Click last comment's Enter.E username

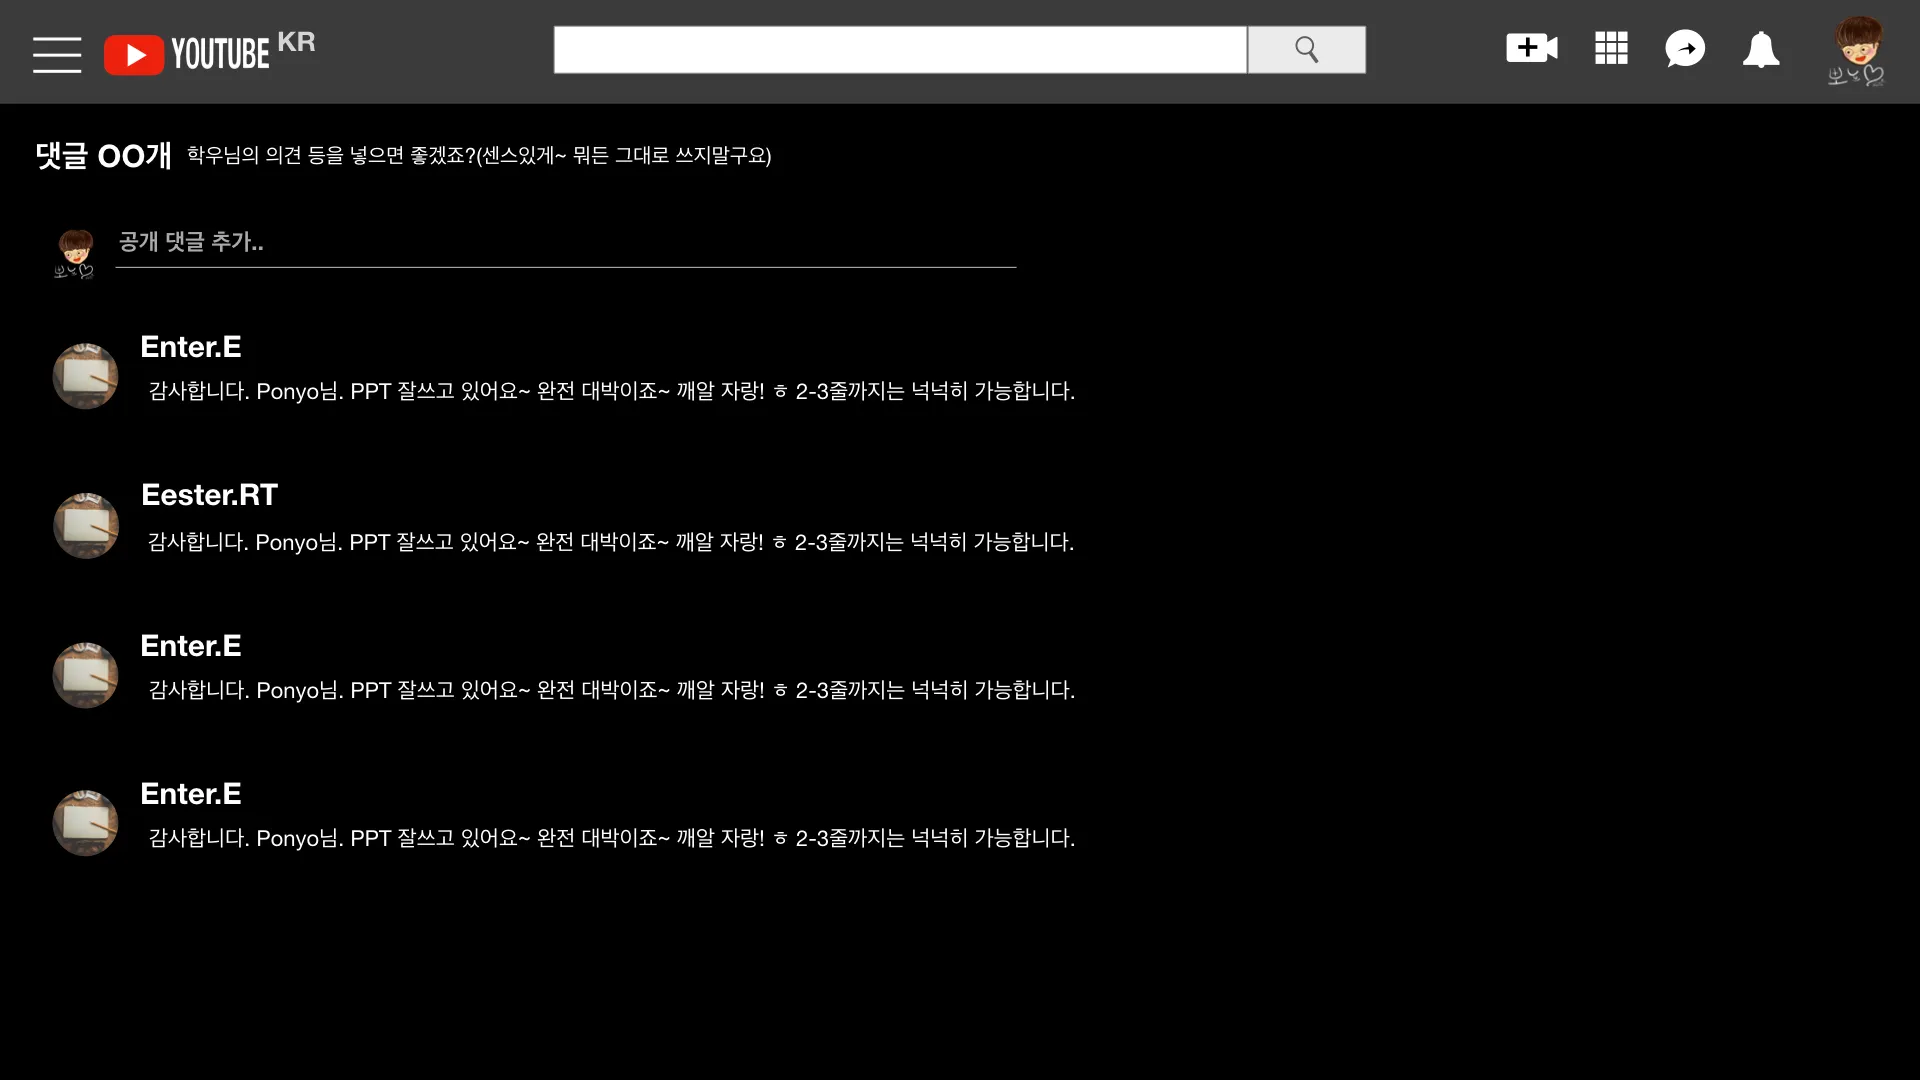pos(191,794)
